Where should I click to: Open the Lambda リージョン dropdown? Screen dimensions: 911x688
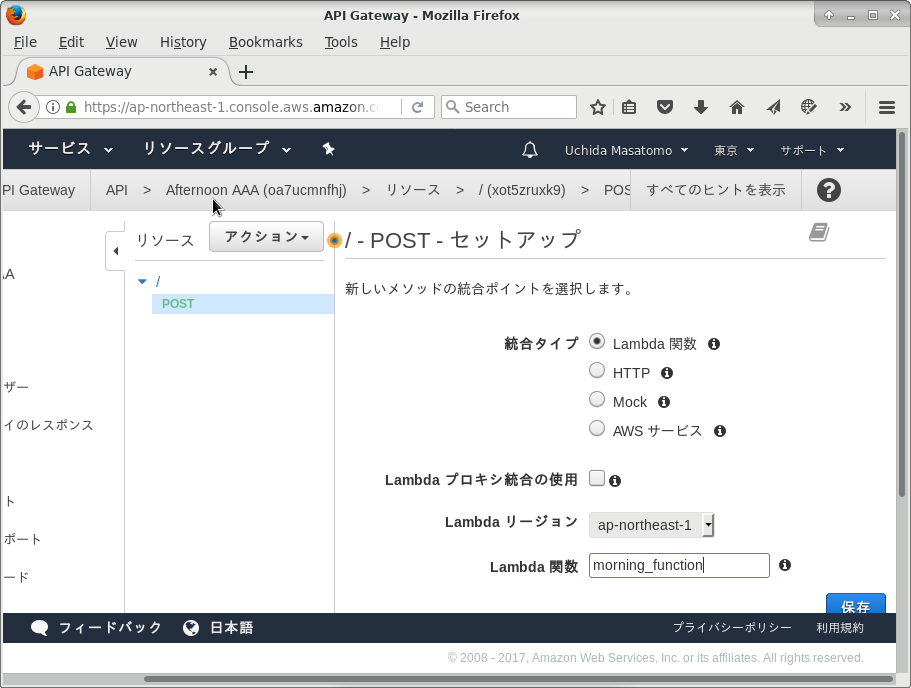pyautogui.click(x=651, y=525)
